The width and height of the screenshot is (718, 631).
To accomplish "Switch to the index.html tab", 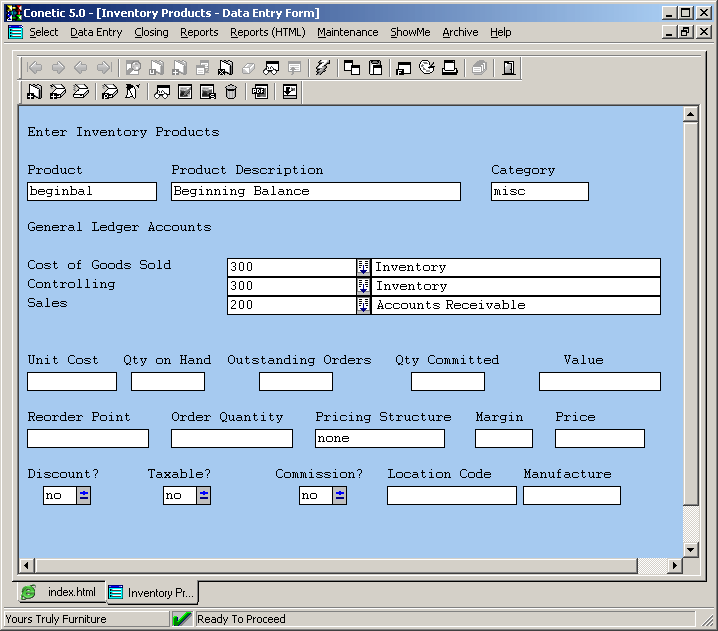I will [60, 592].
